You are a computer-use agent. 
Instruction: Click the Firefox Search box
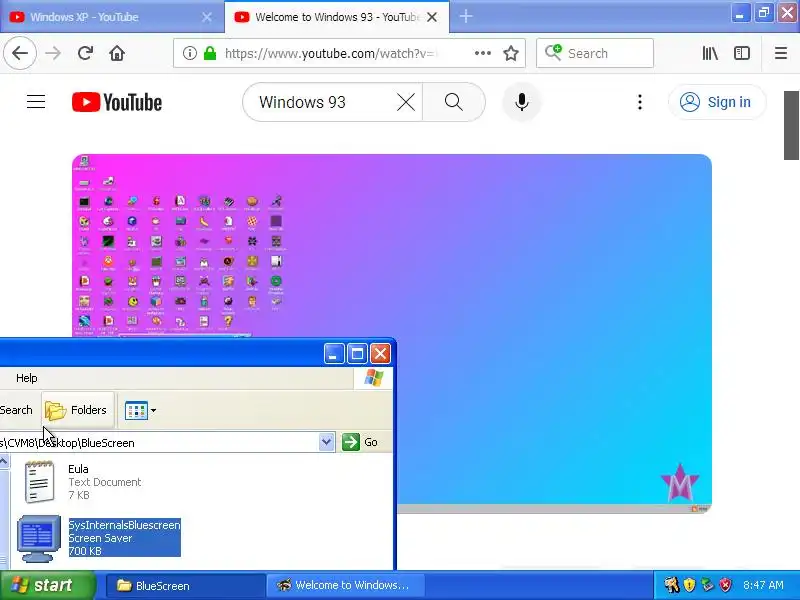(x=595, y=53)
